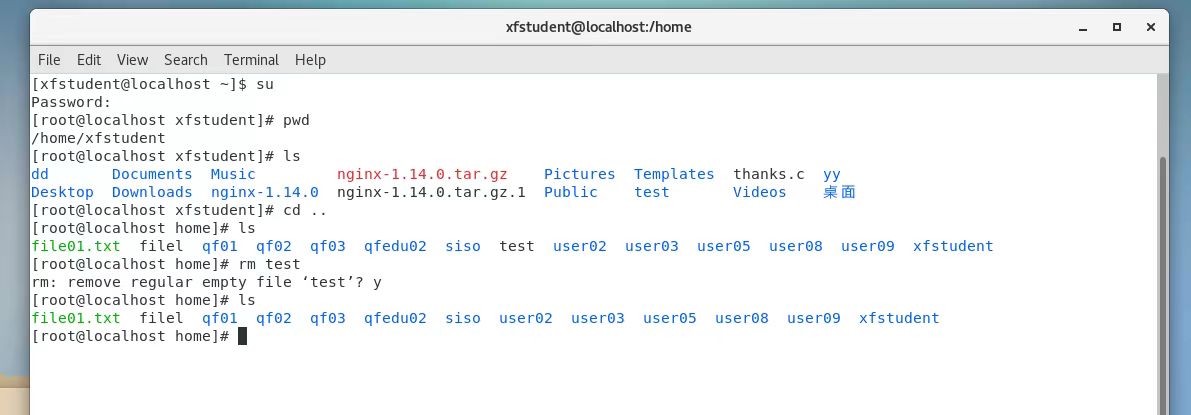Minimize the terminal window

[1082, 27]
